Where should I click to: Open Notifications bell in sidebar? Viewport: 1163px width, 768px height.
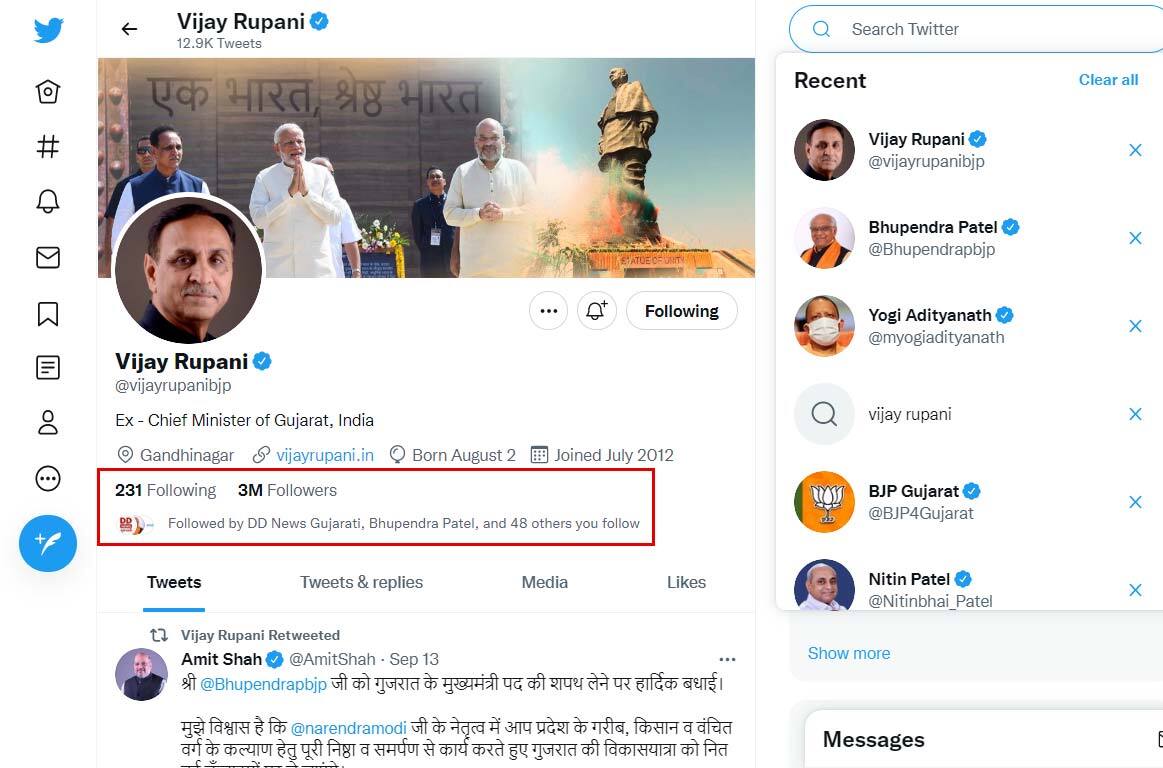[x=48, y=202]
